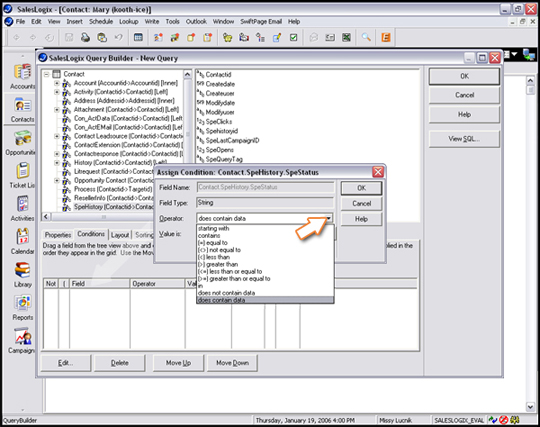Click OK in the Query Builder window
The height and width of the screenshot is (427, 540).
pyautogui.click(x=464, y=76)
